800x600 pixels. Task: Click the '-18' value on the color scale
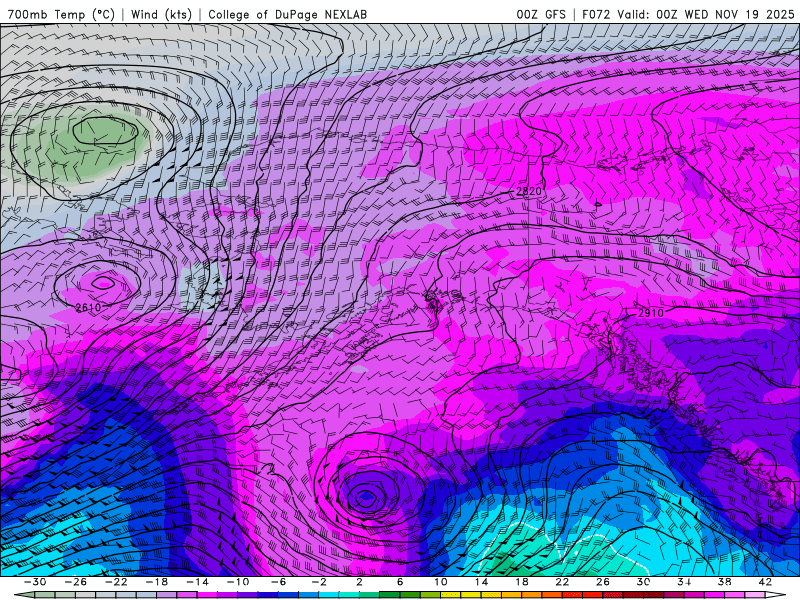[x=157, y=582]
